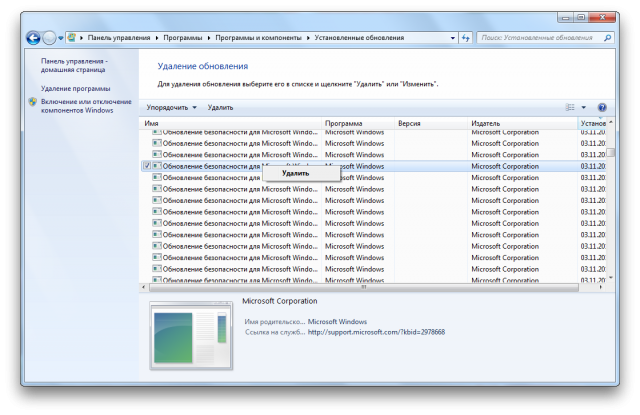Viewport: 640px width, 415px height.
Task: Click the horizontal scrollbar thumb
Action: click(364, 287)
